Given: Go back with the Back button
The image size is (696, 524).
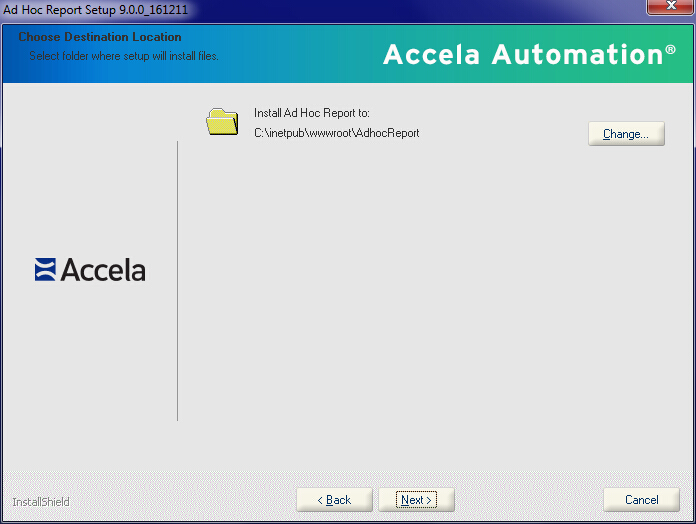Looking at the screenshot, I should 334,500.
